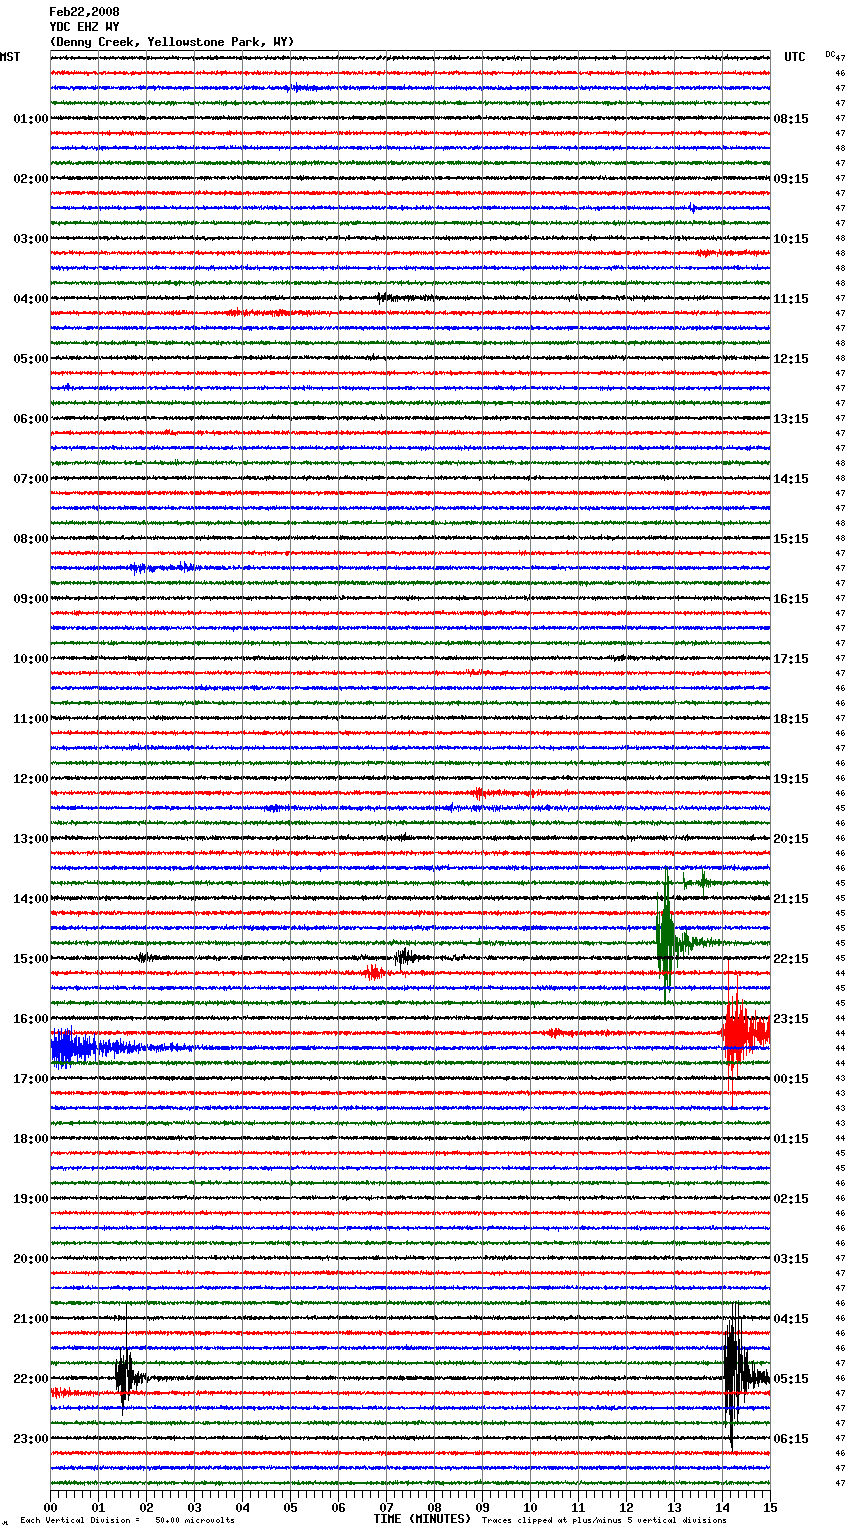Select the 03:00 MST time label

click(31, 239)
